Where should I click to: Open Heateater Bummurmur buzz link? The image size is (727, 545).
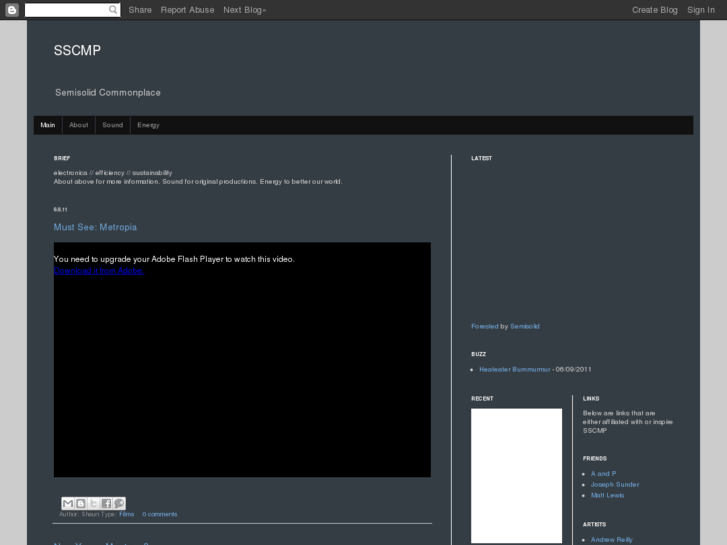pyautogui.click(x=515, y=370)
